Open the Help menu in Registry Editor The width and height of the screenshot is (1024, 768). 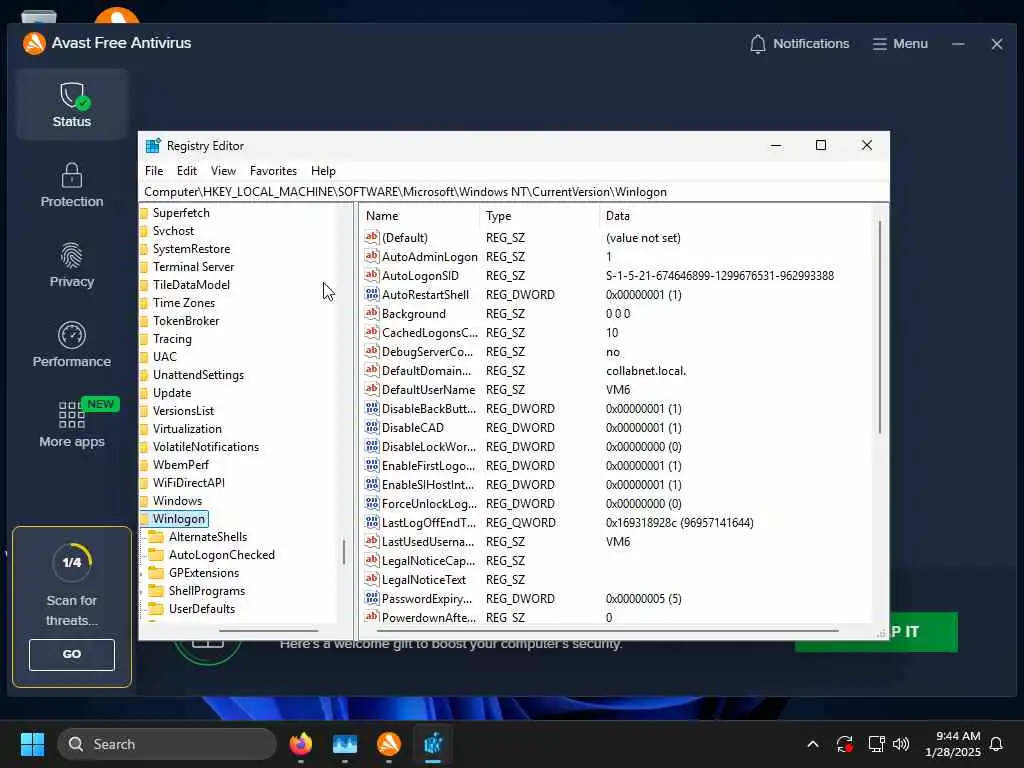[323, 171]
